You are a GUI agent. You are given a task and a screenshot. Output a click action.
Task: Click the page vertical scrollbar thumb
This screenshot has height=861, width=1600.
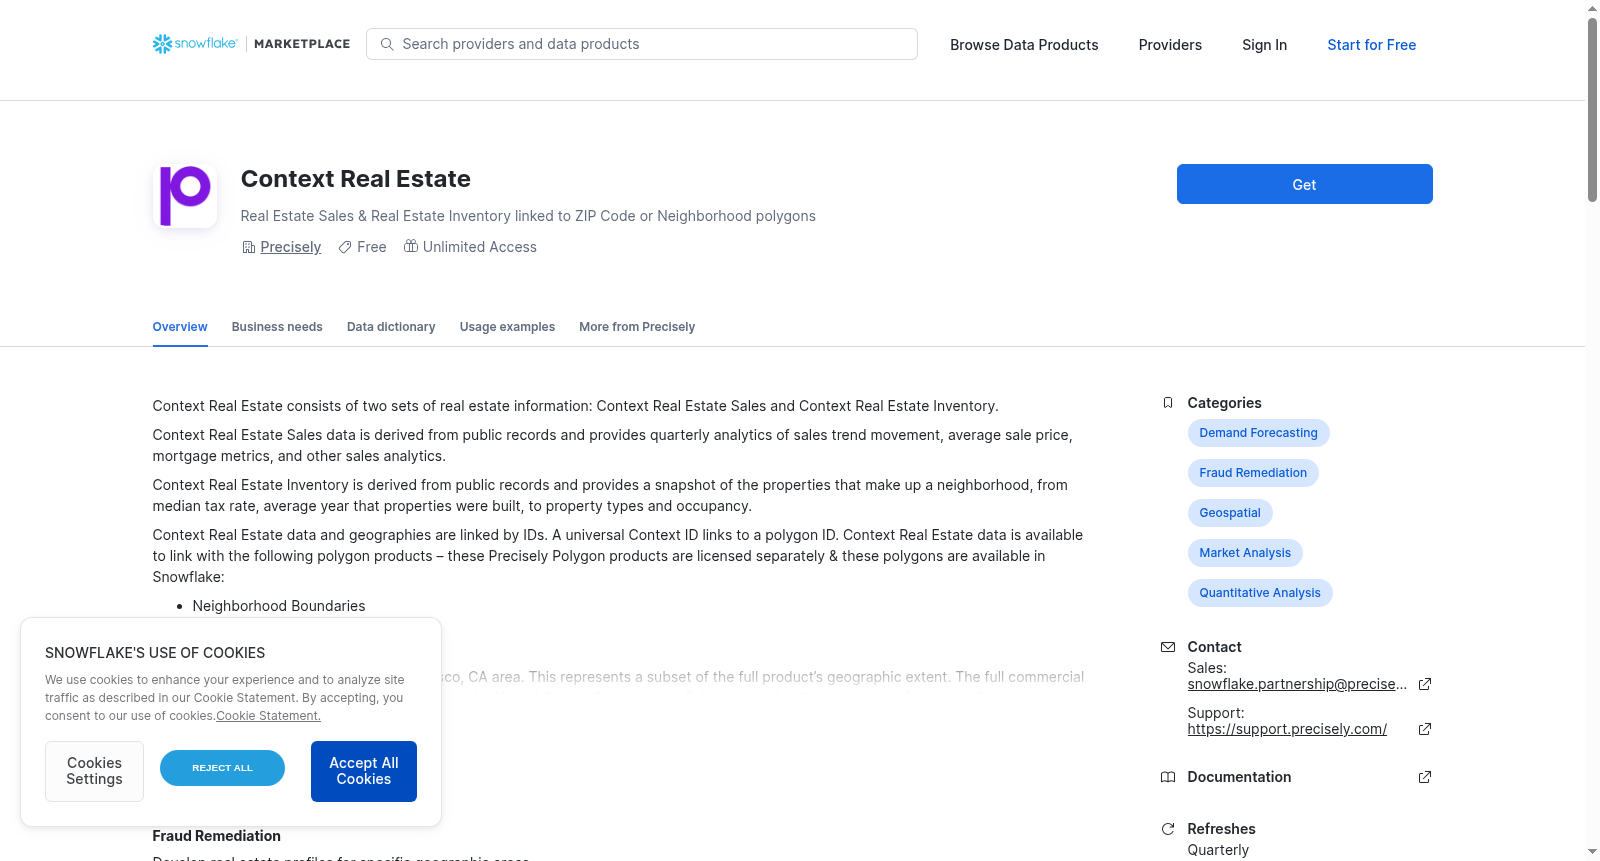point(1592,110)
